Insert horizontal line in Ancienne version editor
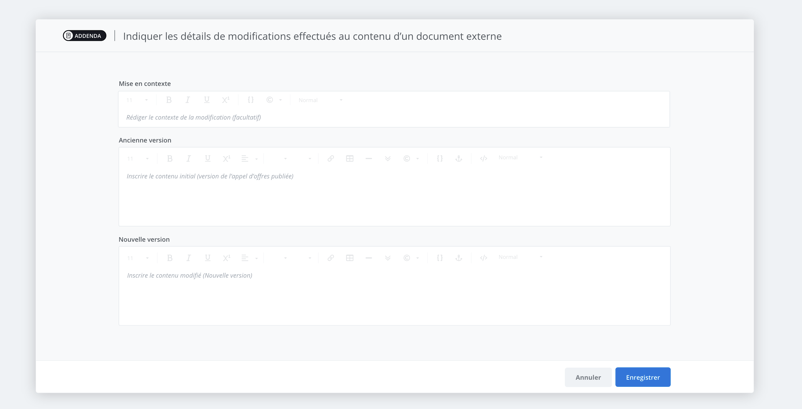The height and width of the screenshot is (409, 802). (369, 158)
